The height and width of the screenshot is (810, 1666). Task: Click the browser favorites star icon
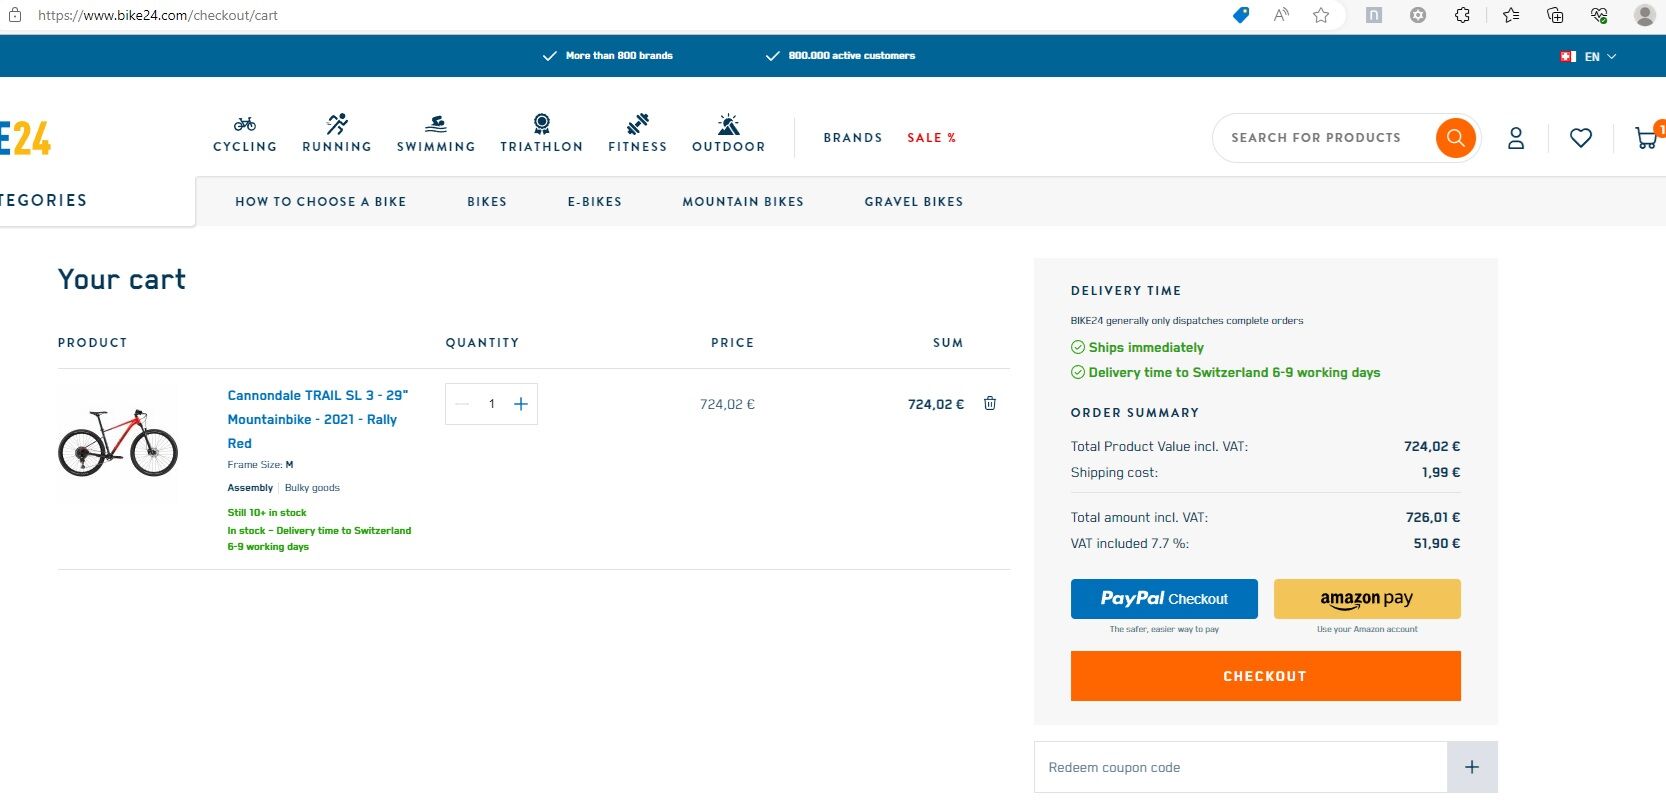(x=1321, y=15)
